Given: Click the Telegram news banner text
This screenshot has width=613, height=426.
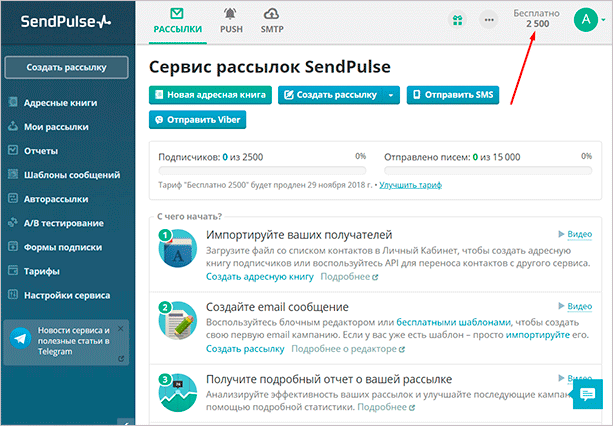Looking at the screenshot, I should click(73, 341).
